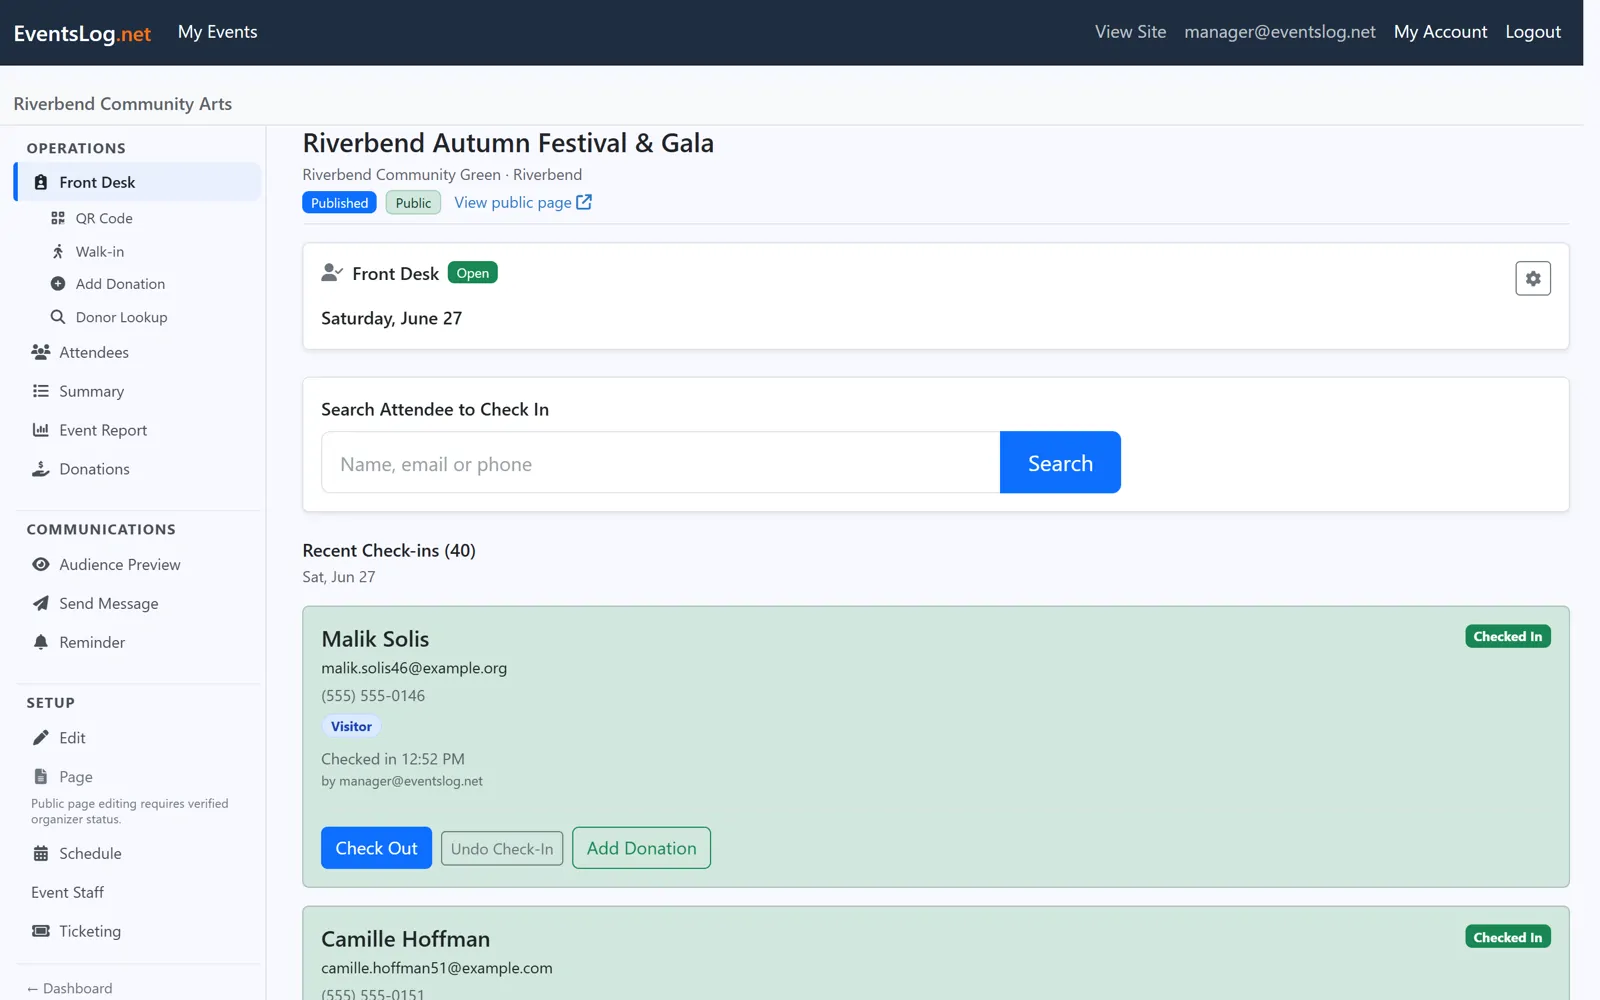Go to Send Message
This screenshot has width=1600, height=1000.
[x=108, y=604]
